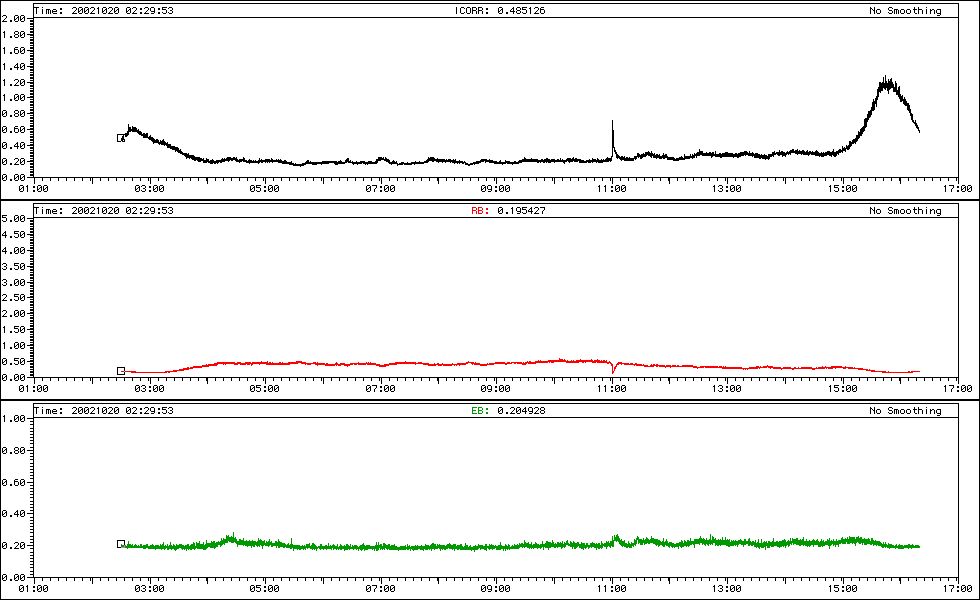This screenshot has height=600, width=980.
Task: Click the 2.50 y-axis label of the RB plot
Action: (13, 298)
